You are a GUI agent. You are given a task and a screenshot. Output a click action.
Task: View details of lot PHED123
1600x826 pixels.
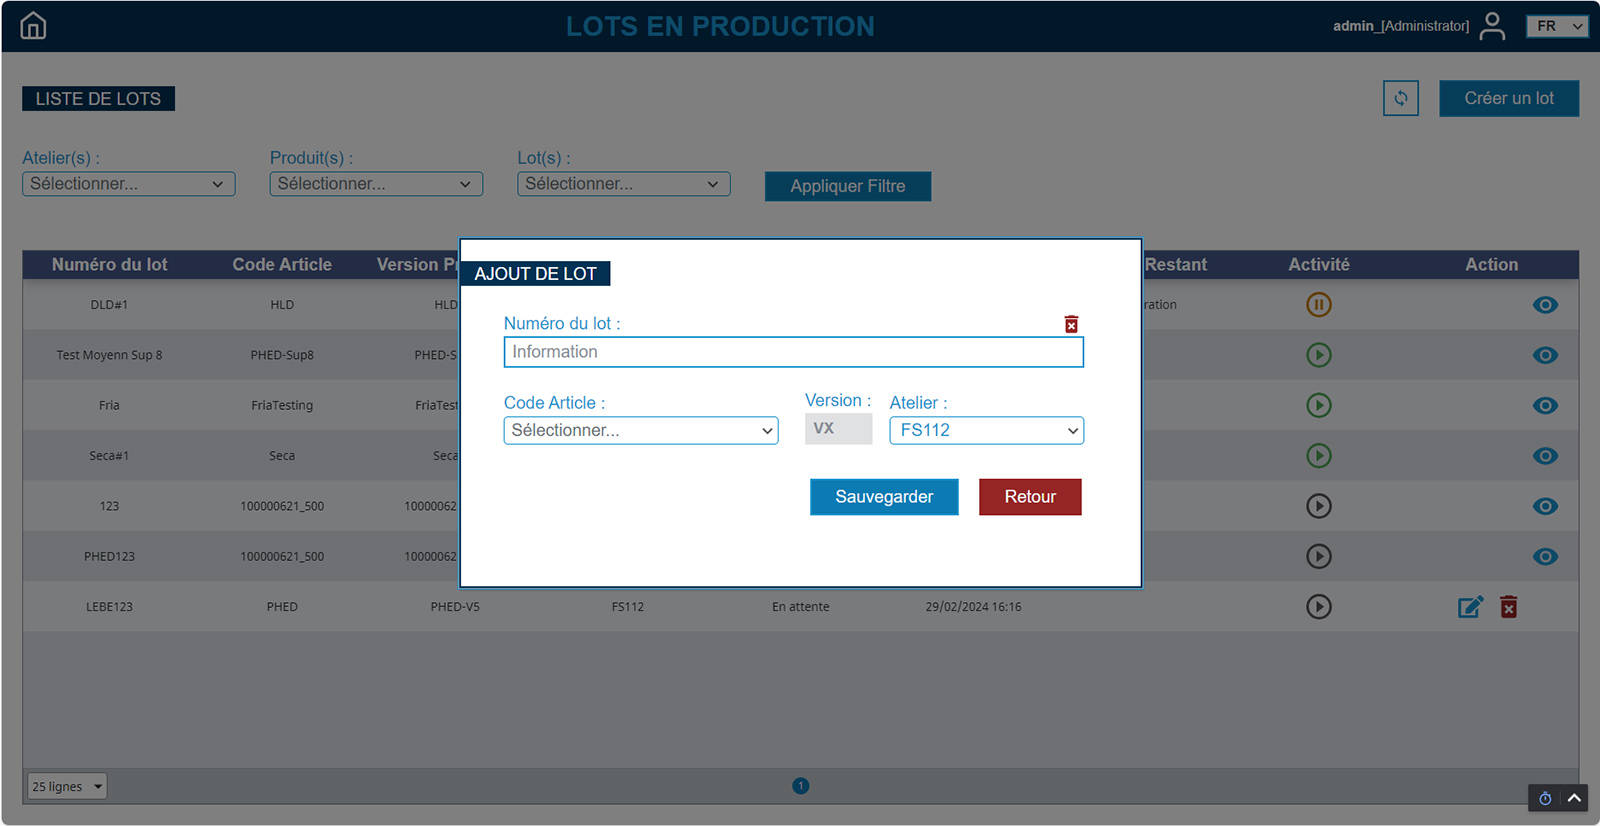[1545, 557]
